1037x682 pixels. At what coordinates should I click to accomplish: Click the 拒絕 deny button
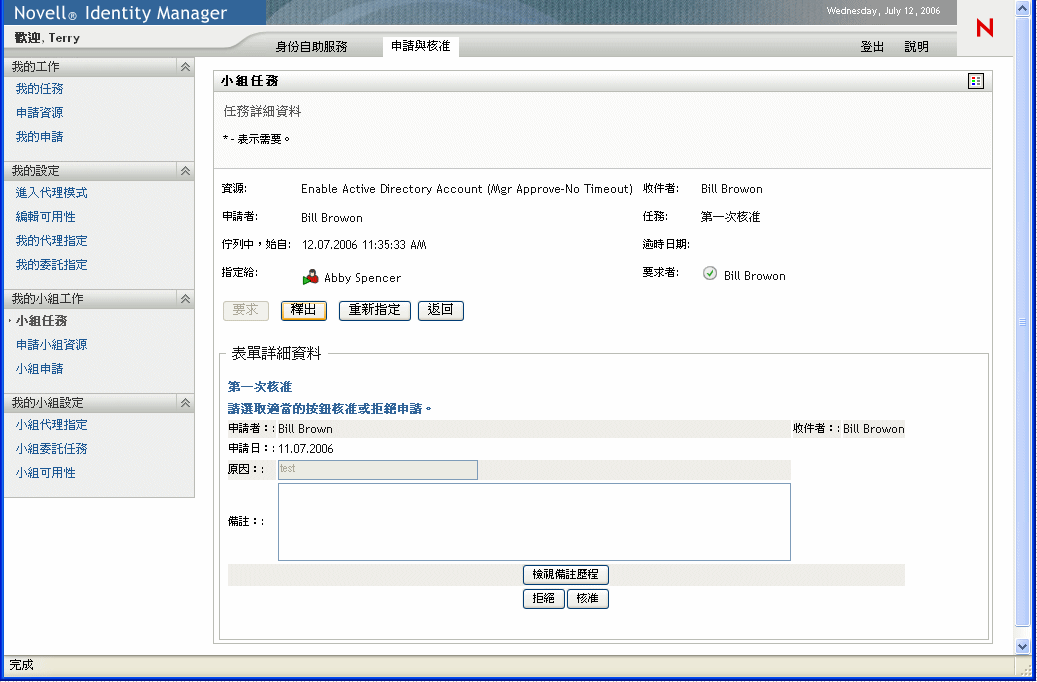[544, 599]
